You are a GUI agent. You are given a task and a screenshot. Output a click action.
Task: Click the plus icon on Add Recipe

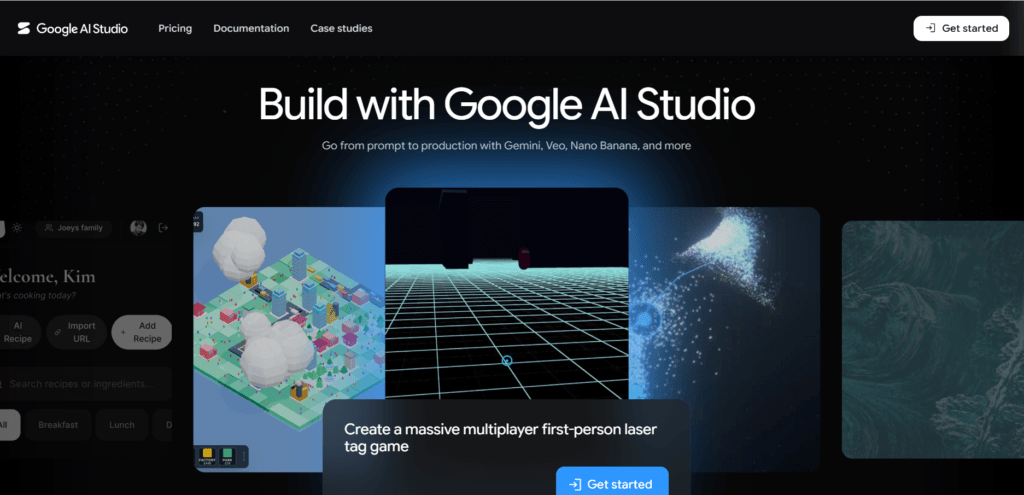click(123, 332)
